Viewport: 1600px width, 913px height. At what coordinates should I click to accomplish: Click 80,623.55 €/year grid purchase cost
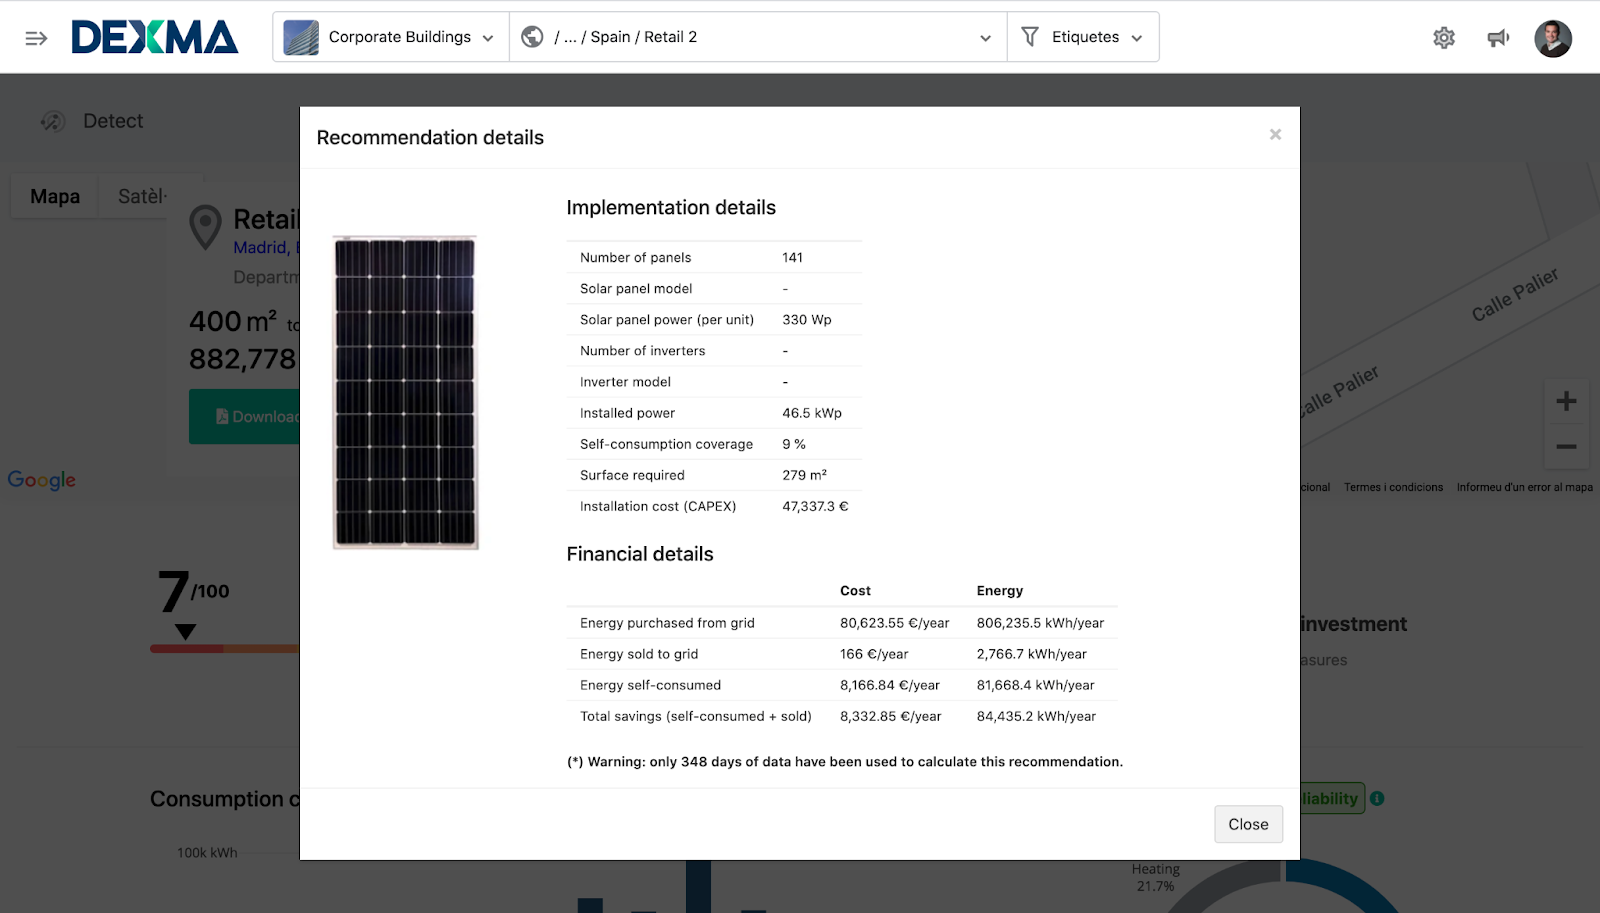894,622
